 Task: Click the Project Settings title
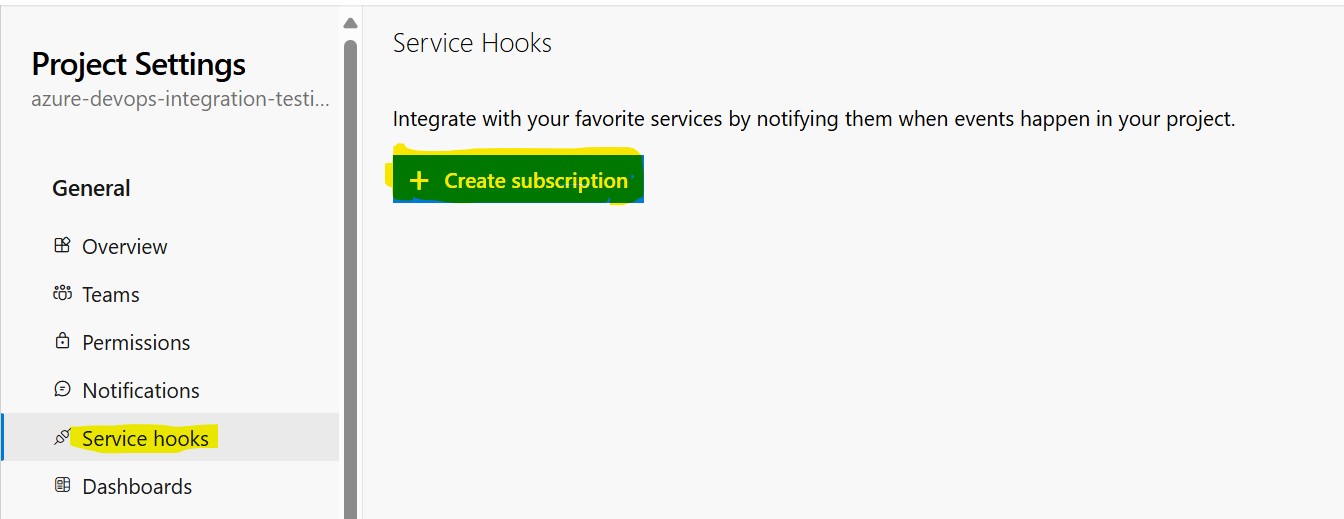139,64
